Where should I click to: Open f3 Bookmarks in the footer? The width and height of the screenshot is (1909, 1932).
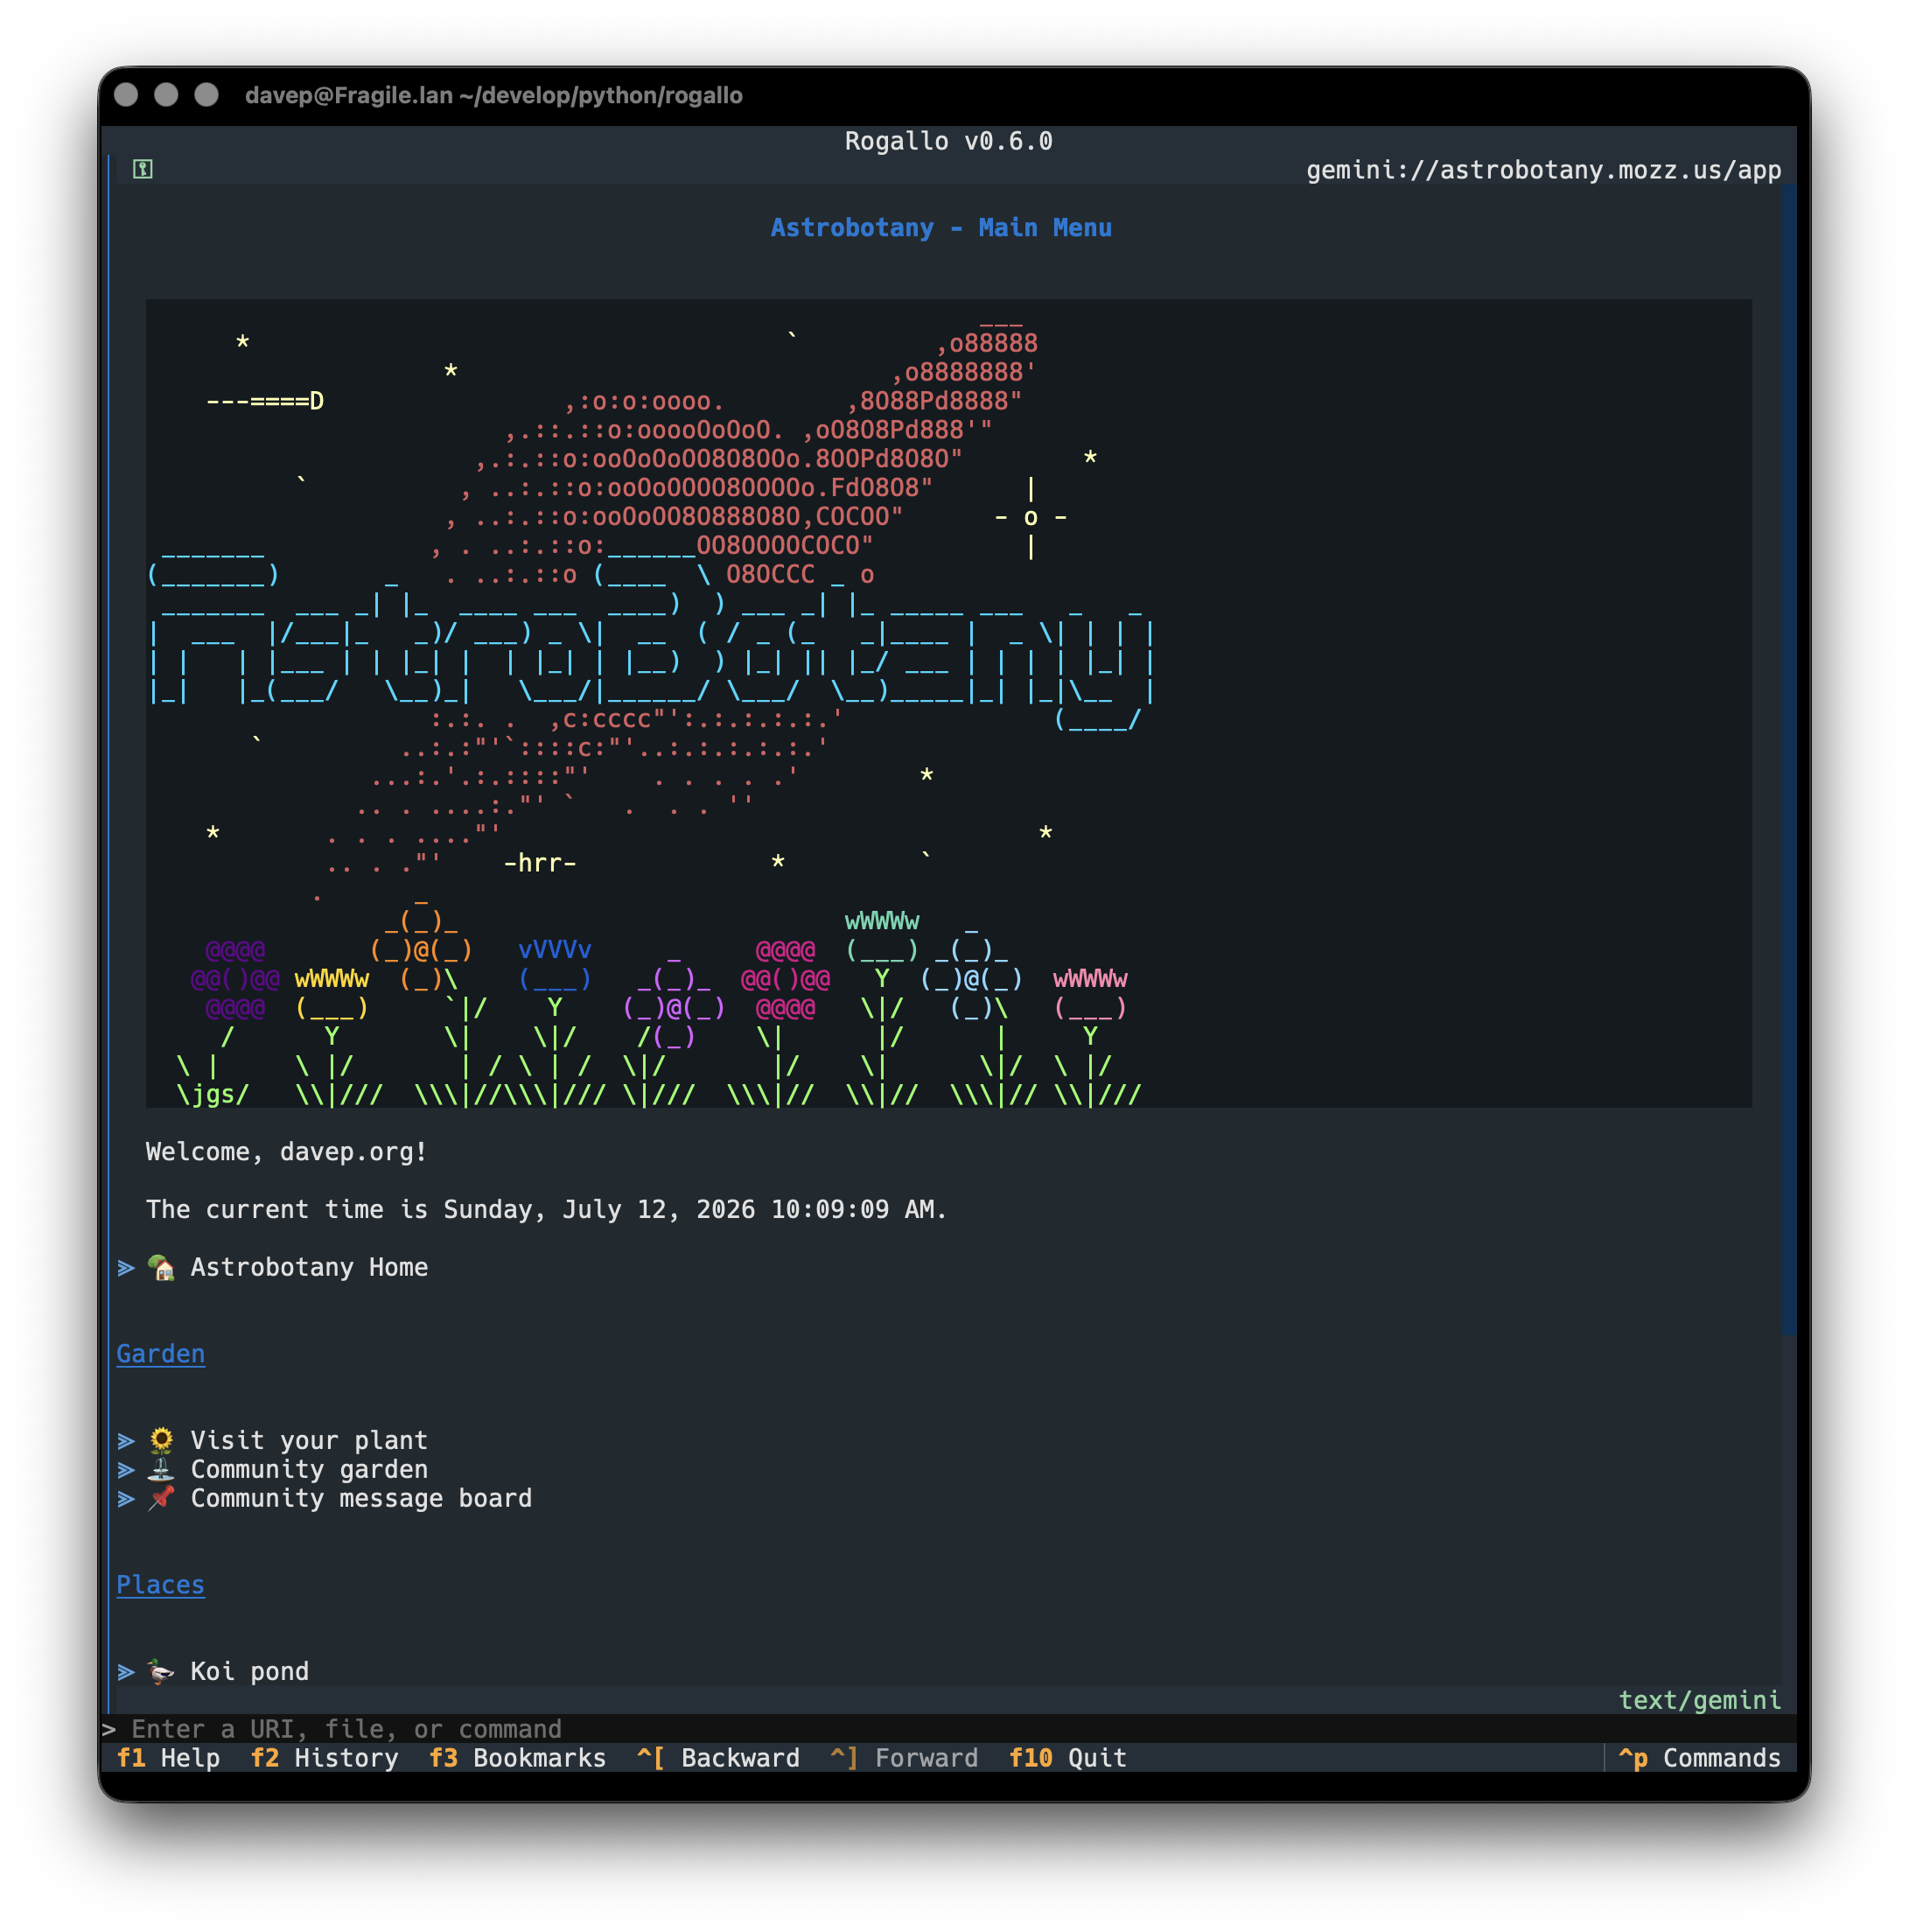pos(517,1758)
